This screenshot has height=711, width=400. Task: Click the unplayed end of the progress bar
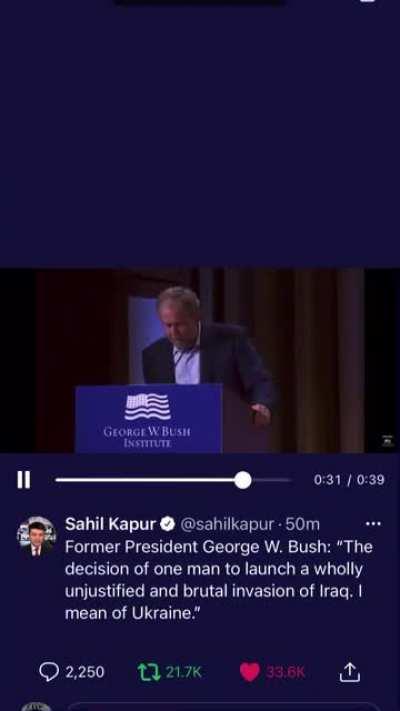pos(271,480)
